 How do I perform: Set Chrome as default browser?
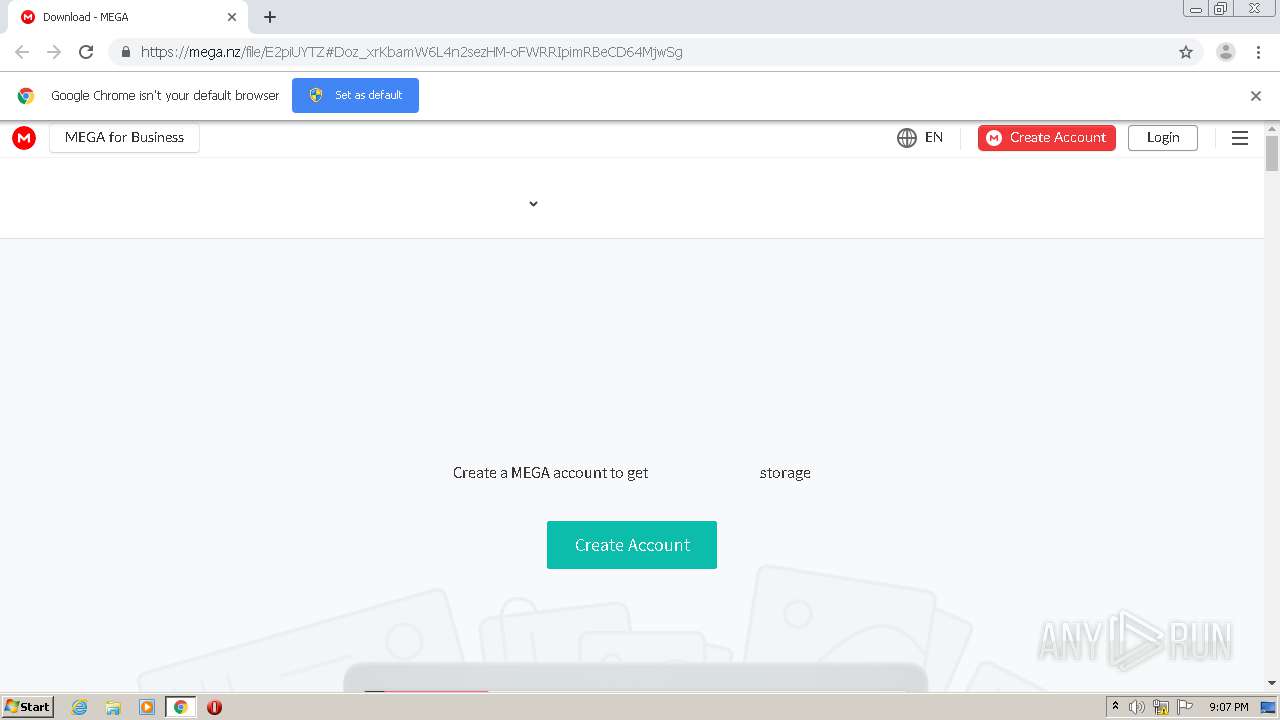355,95
